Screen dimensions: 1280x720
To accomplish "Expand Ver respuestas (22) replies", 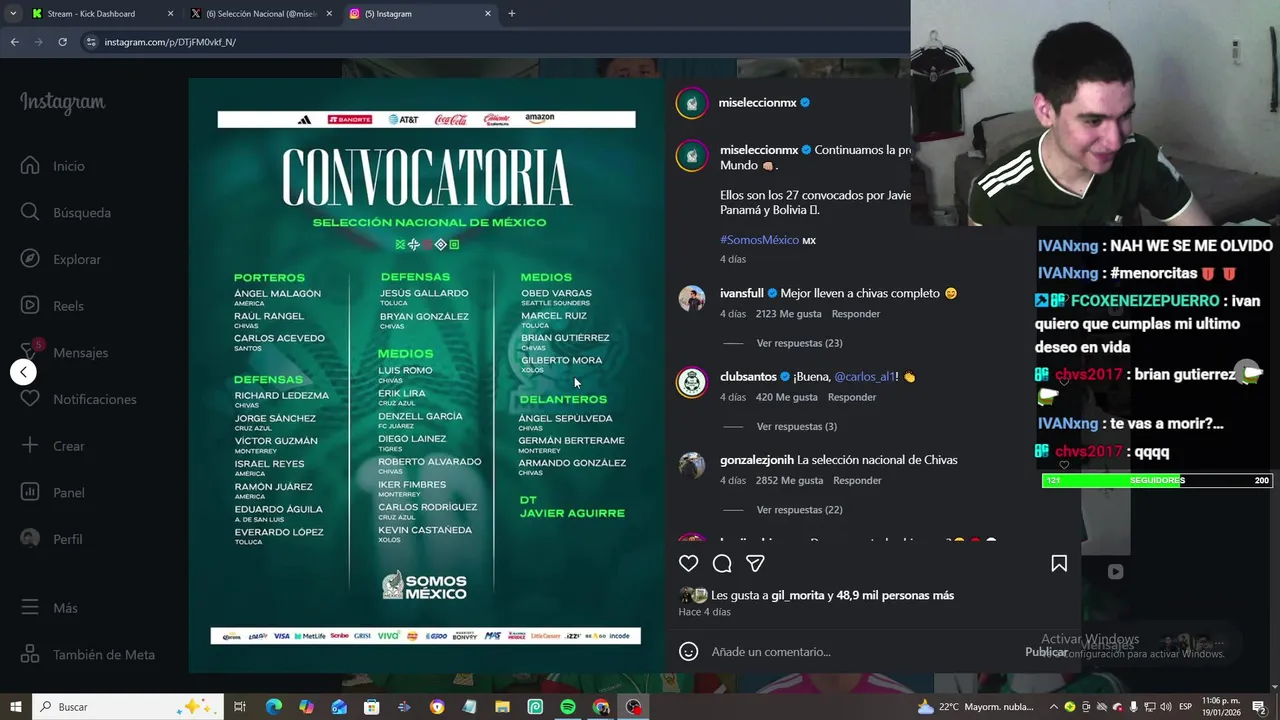I will [799, 510].
